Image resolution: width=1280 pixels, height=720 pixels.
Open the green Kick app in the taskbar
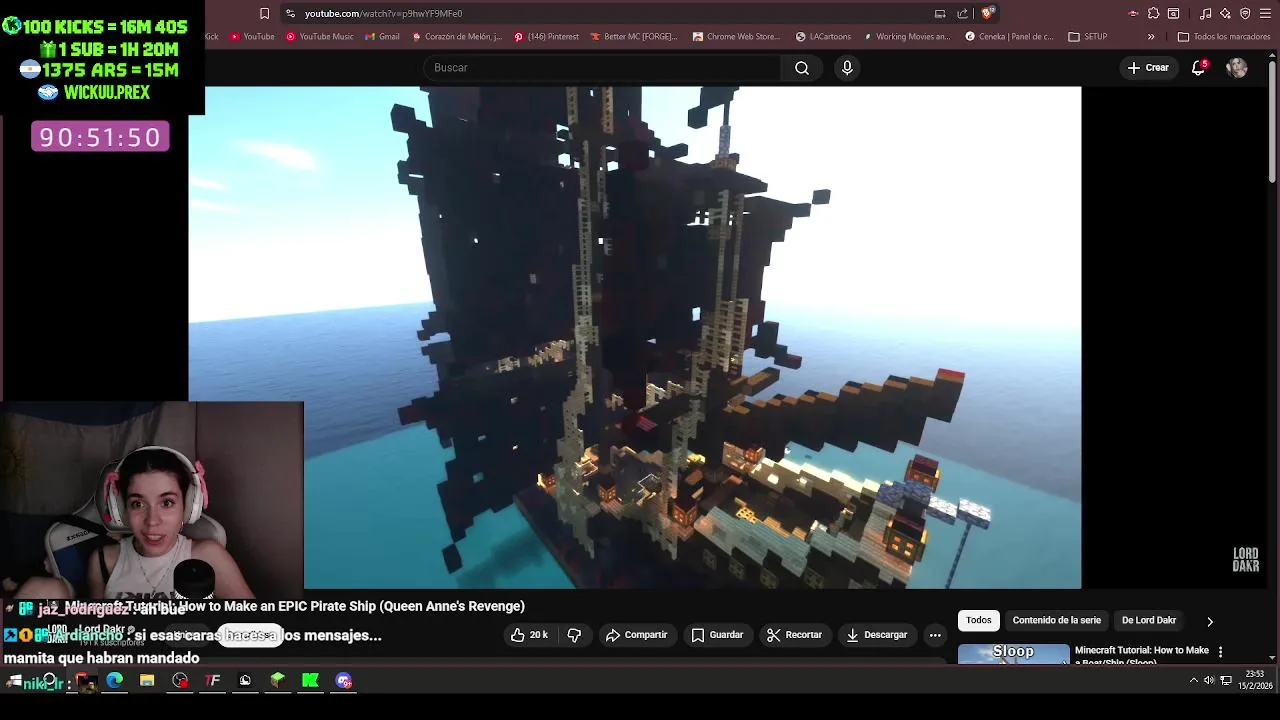click(310, 681)
